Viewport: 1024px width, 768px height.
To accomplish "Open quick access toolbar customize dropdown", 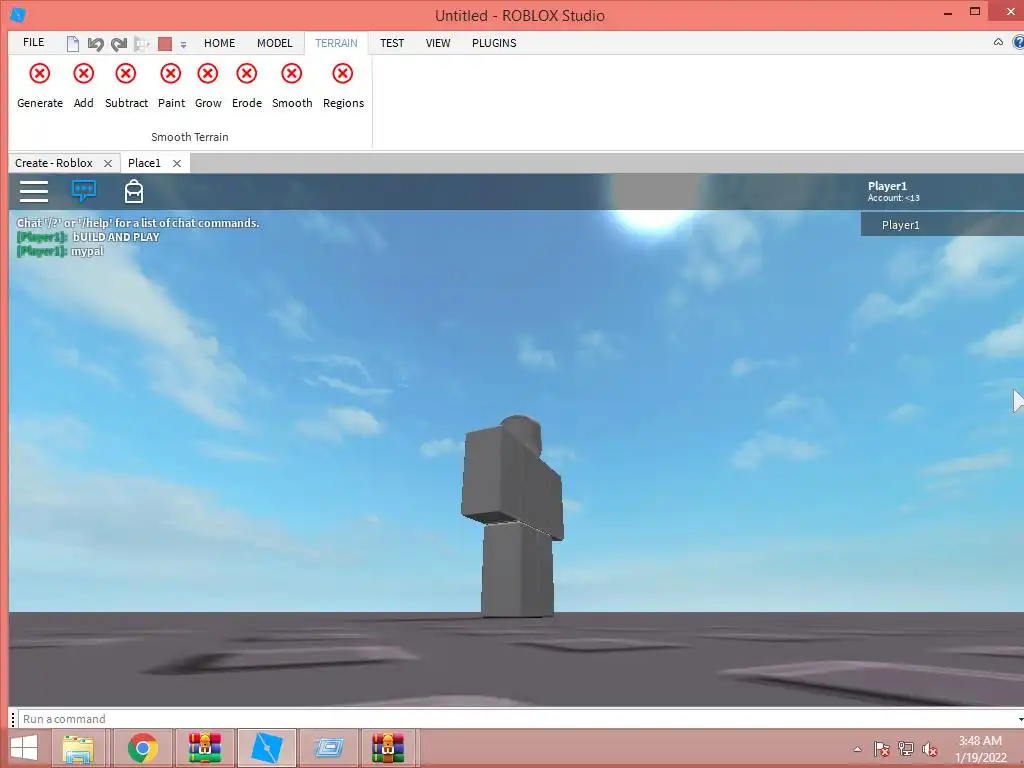I will click(184, 45).
